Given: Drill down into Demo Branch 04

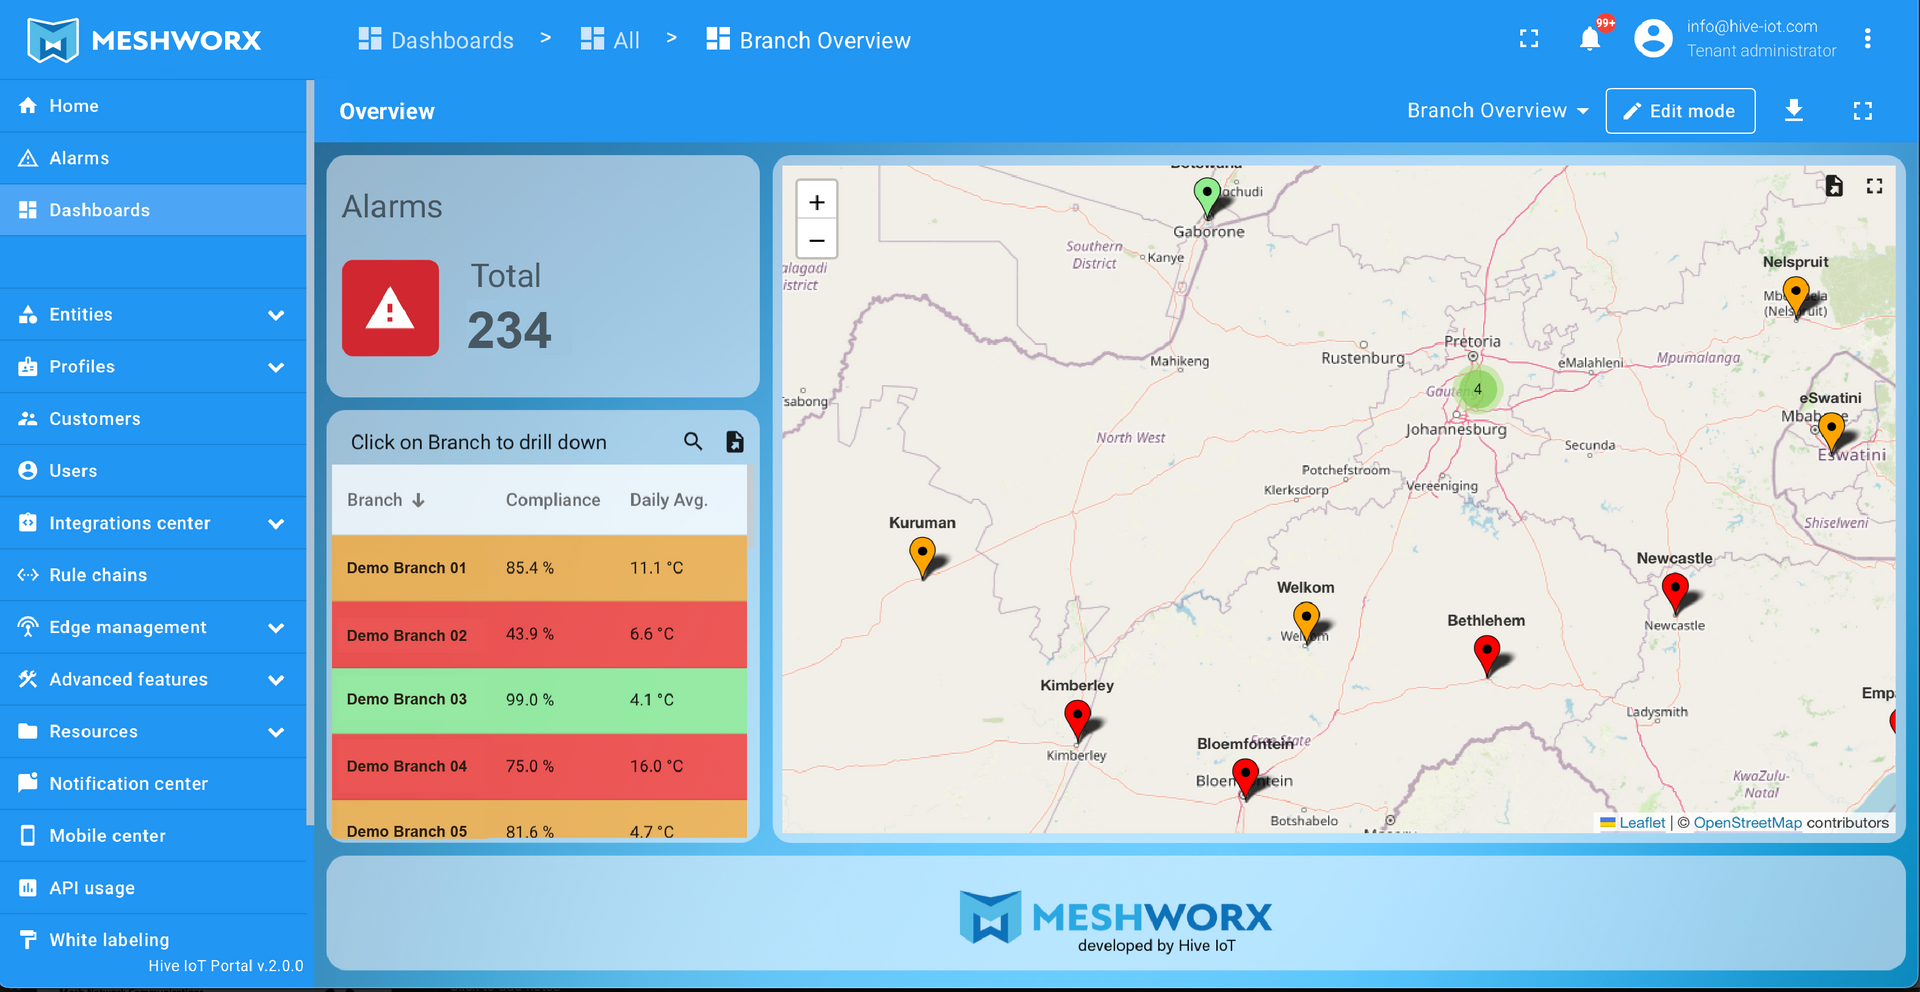Looking at the screenshot, I should (539, 766).
